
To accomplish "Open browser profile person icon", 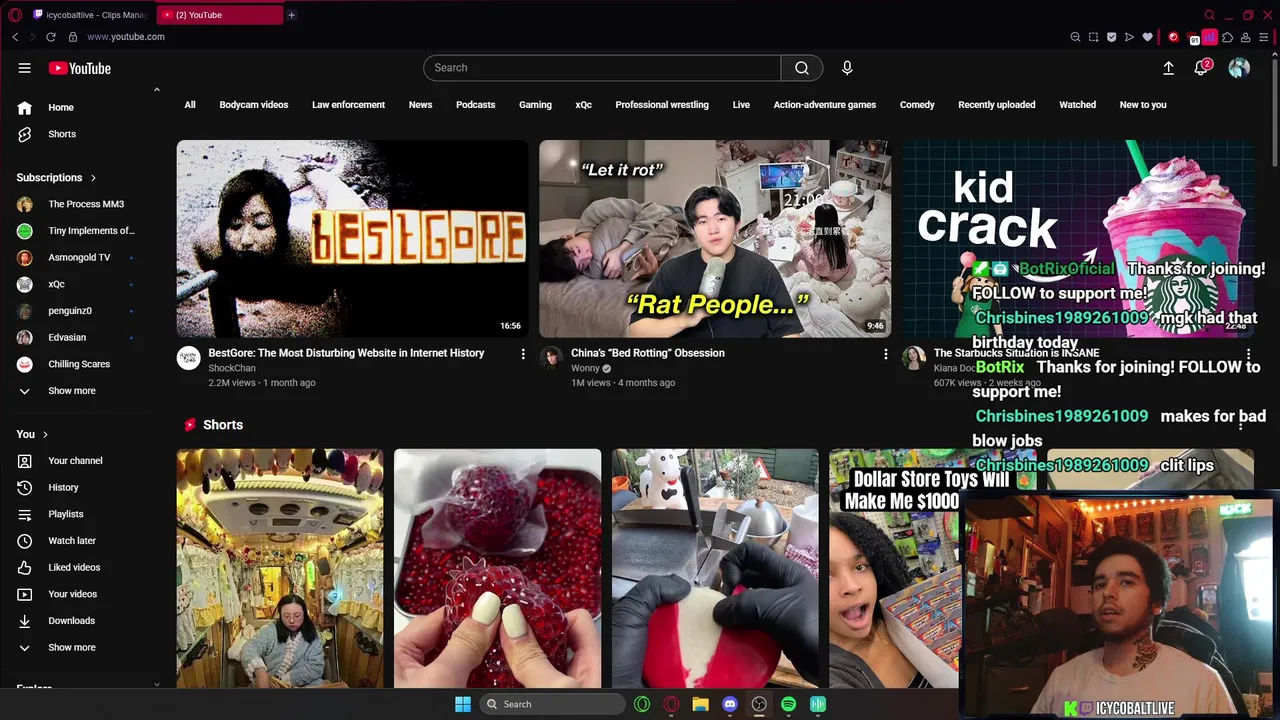I will [1246, 37].
